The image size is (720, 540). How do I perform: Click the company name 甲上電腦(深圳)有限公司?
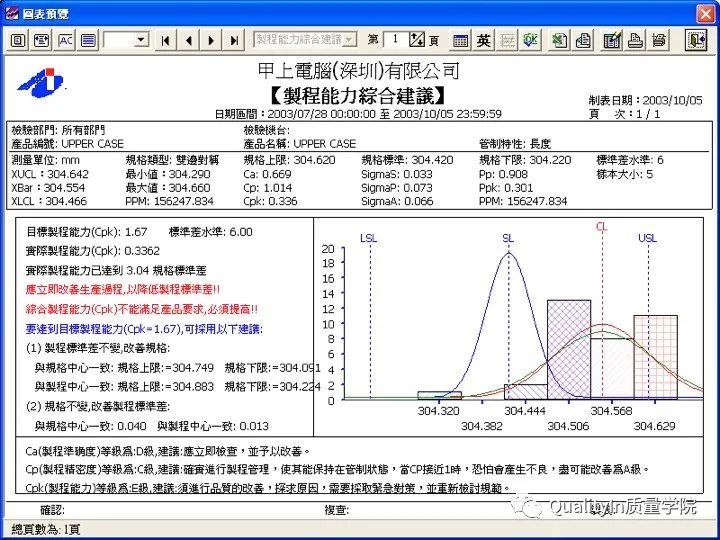click(x=359, y=71)
